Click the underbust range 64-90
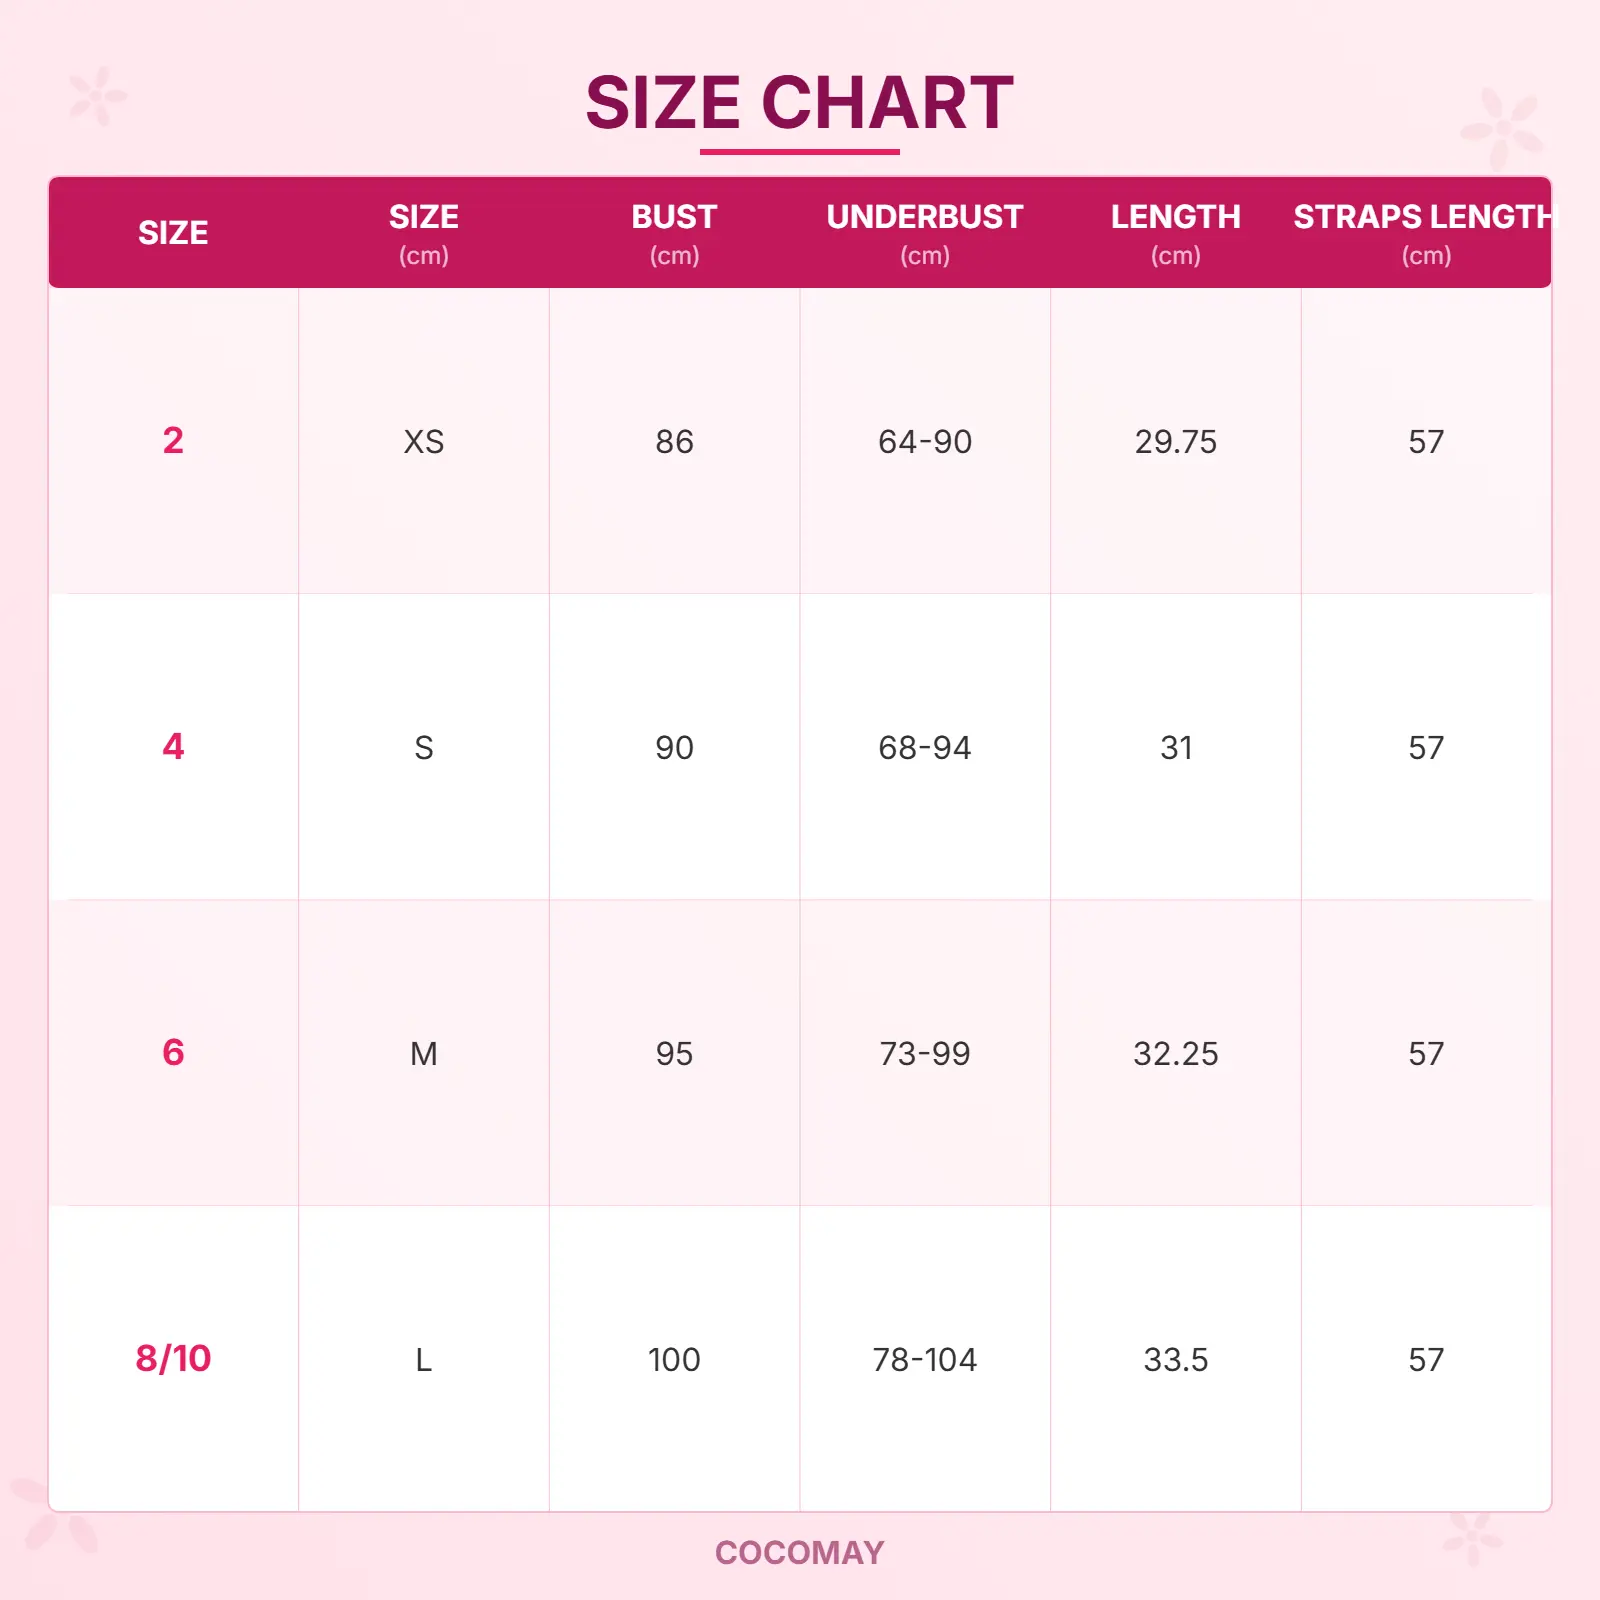Viewport: 1600px width, 1600px height. tap(925, 442)
